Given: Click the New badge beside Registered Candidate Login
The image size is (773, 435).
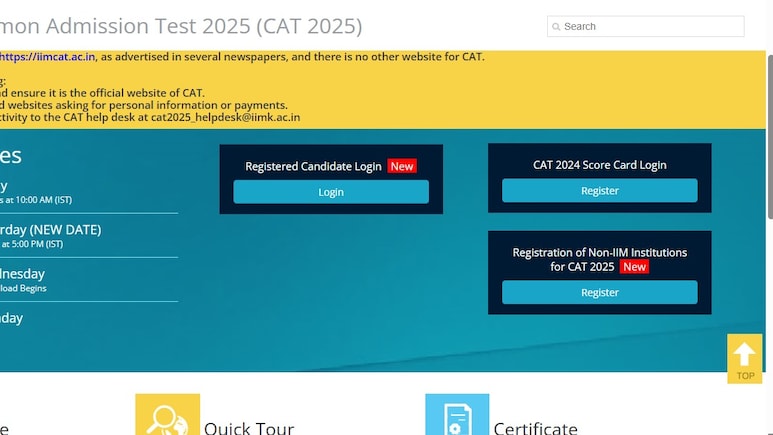Looking at the screenshot, I should (402, 166).
